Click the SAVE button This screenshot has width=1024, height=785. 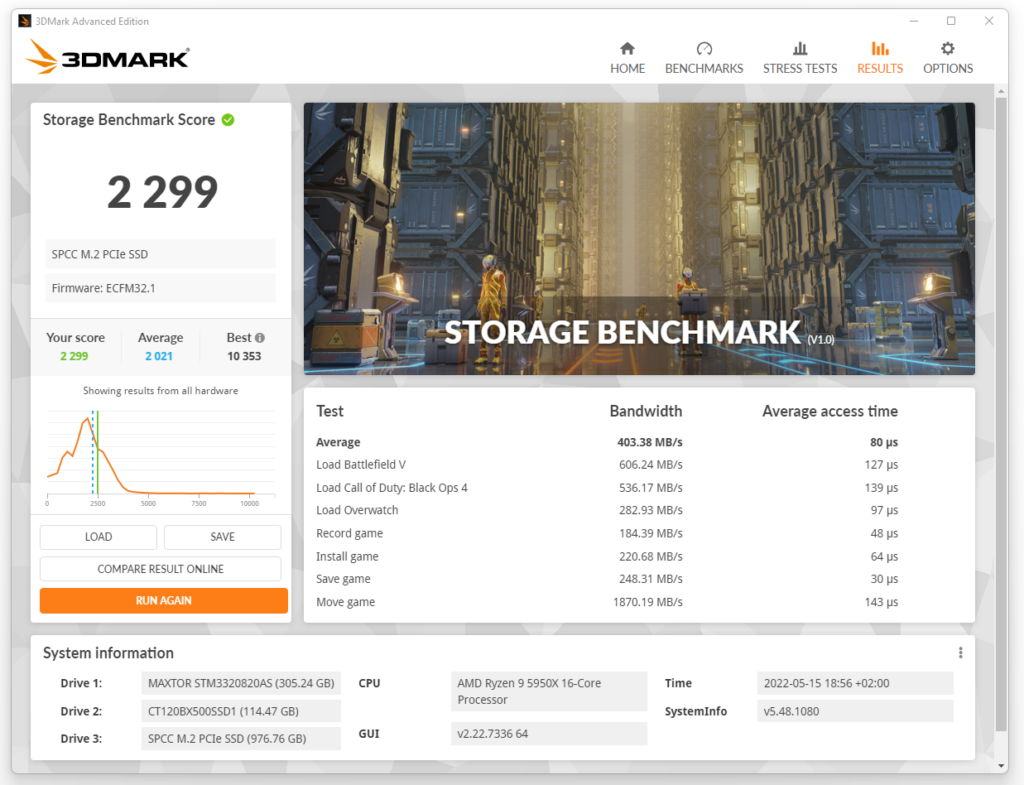223,537
